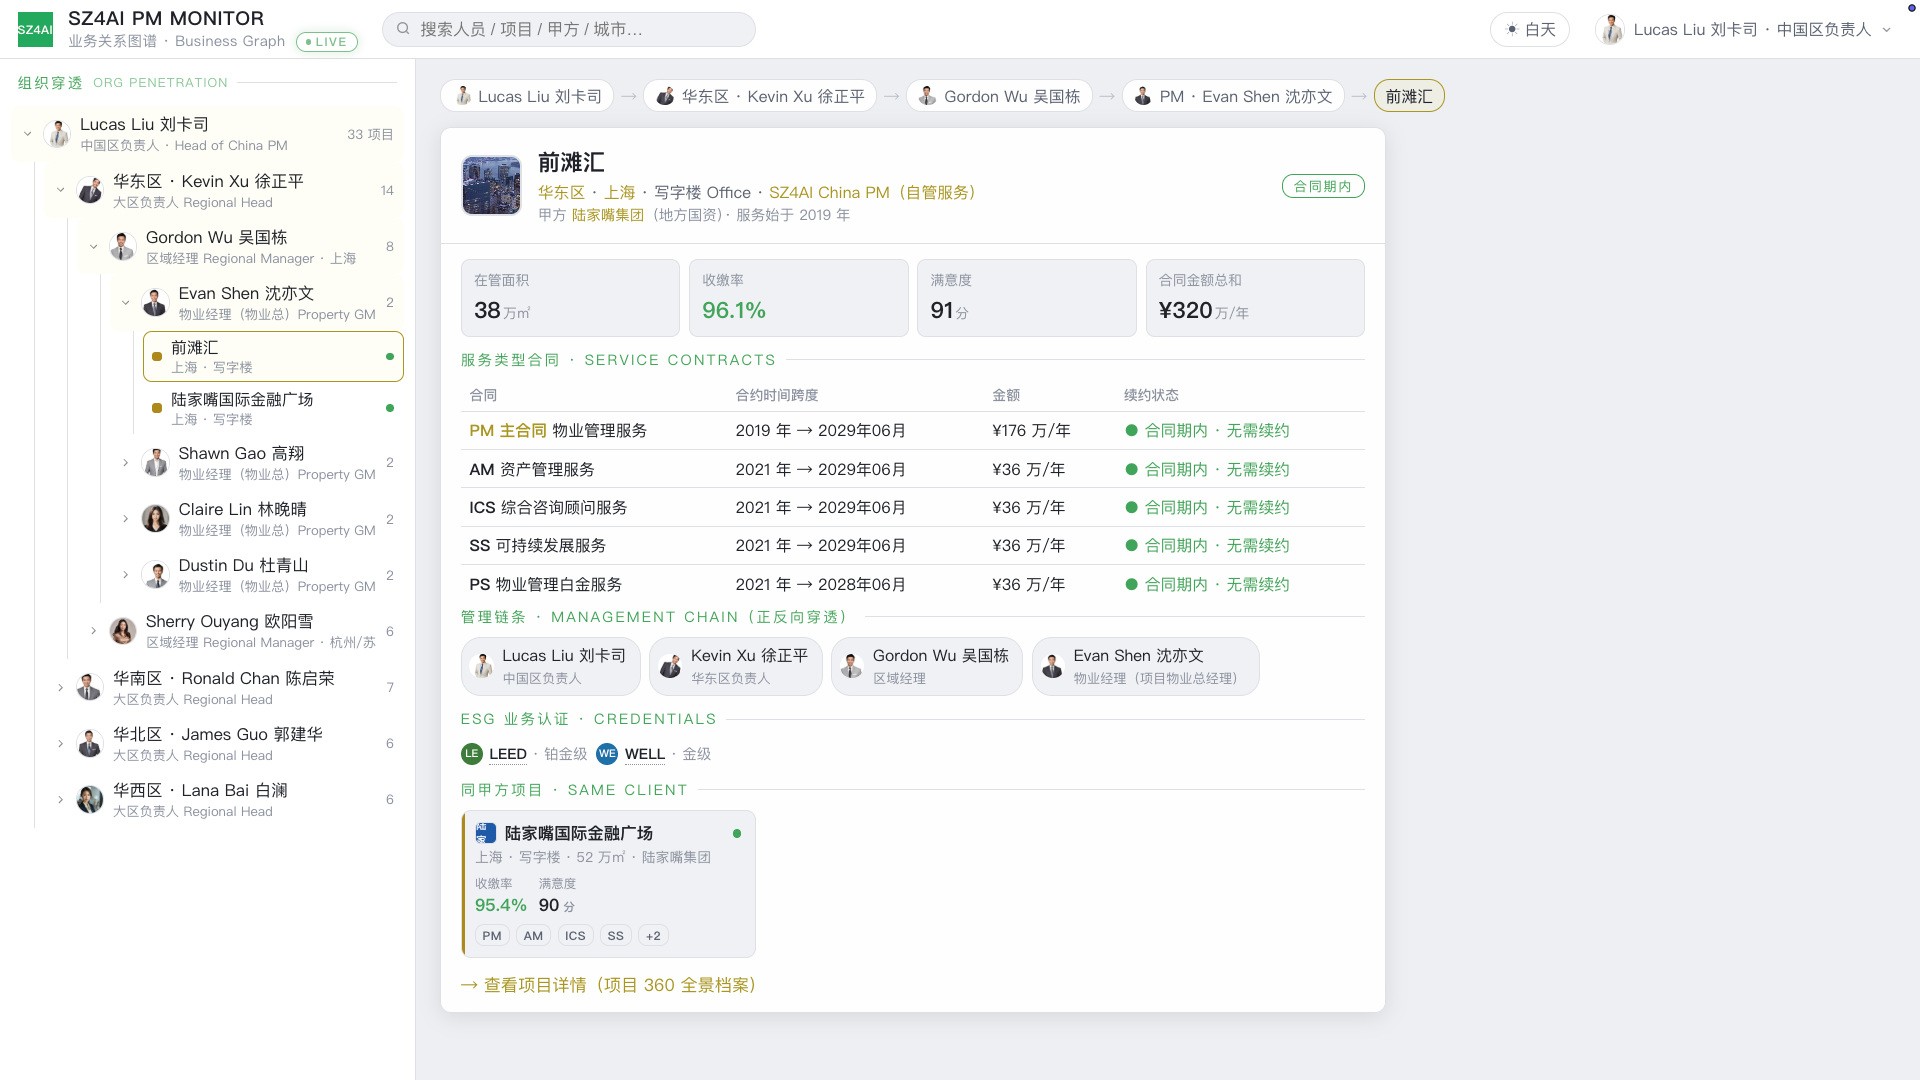Expand the 华北区 James Guo tree node
The height and width of the screenshot is (1080, 1920).
point(61,743)
